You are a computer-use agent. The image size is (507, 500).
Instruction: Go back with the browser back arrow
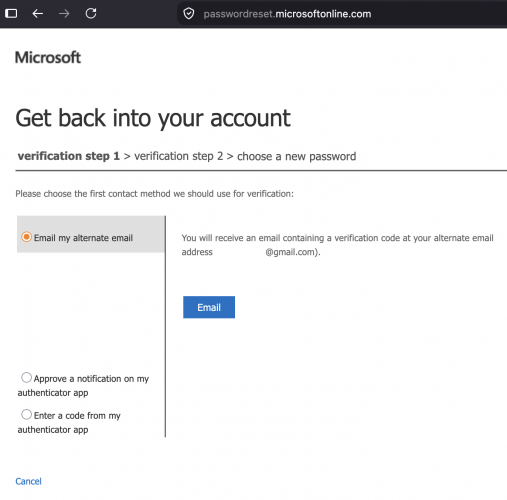[38, 14]
